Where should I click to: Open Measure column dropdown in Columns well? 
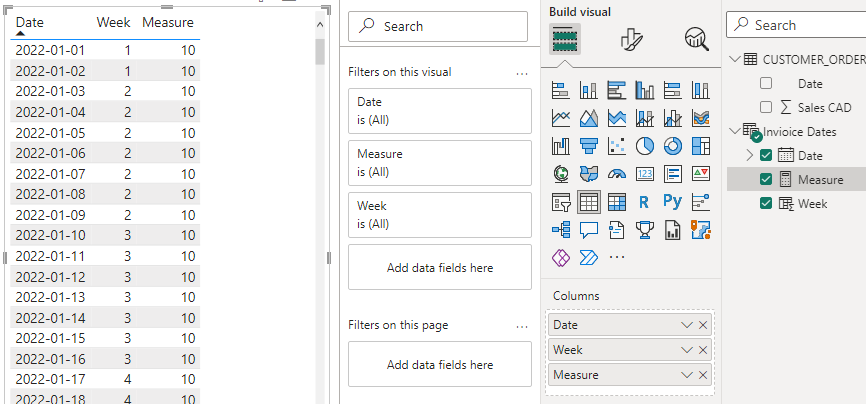[687, 375]
